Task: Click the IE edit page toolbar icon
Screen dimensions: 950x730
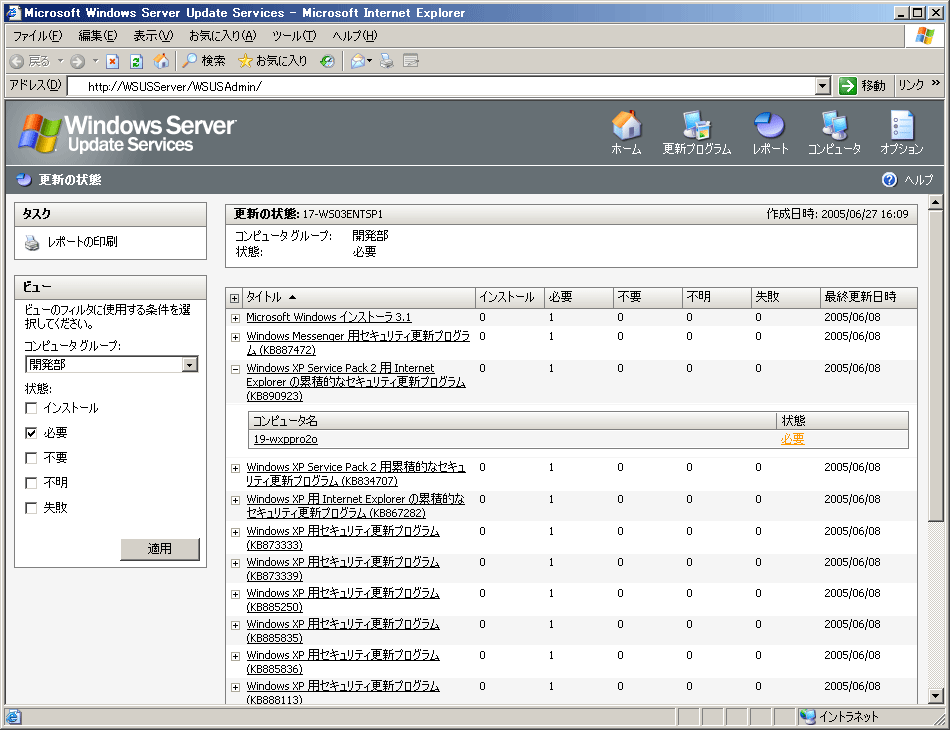Action: pos(411,61)
